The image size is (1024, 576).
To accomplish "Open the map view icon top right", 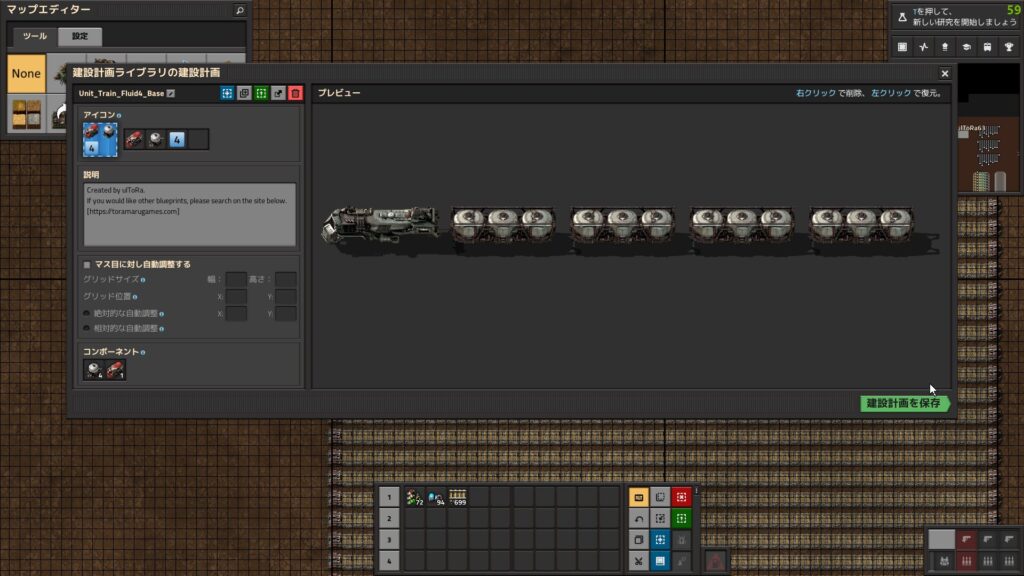I will pyautogui.click(x=902, y=47).
